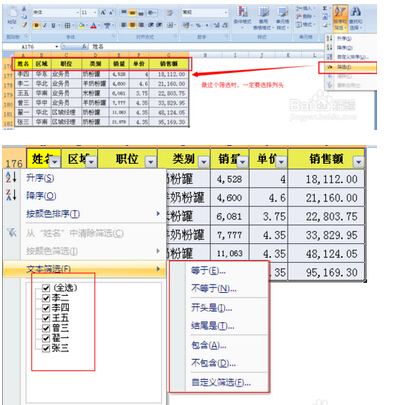Uncheck the 张三 checkbox
The image size is (408, 405).
point(46,348)
